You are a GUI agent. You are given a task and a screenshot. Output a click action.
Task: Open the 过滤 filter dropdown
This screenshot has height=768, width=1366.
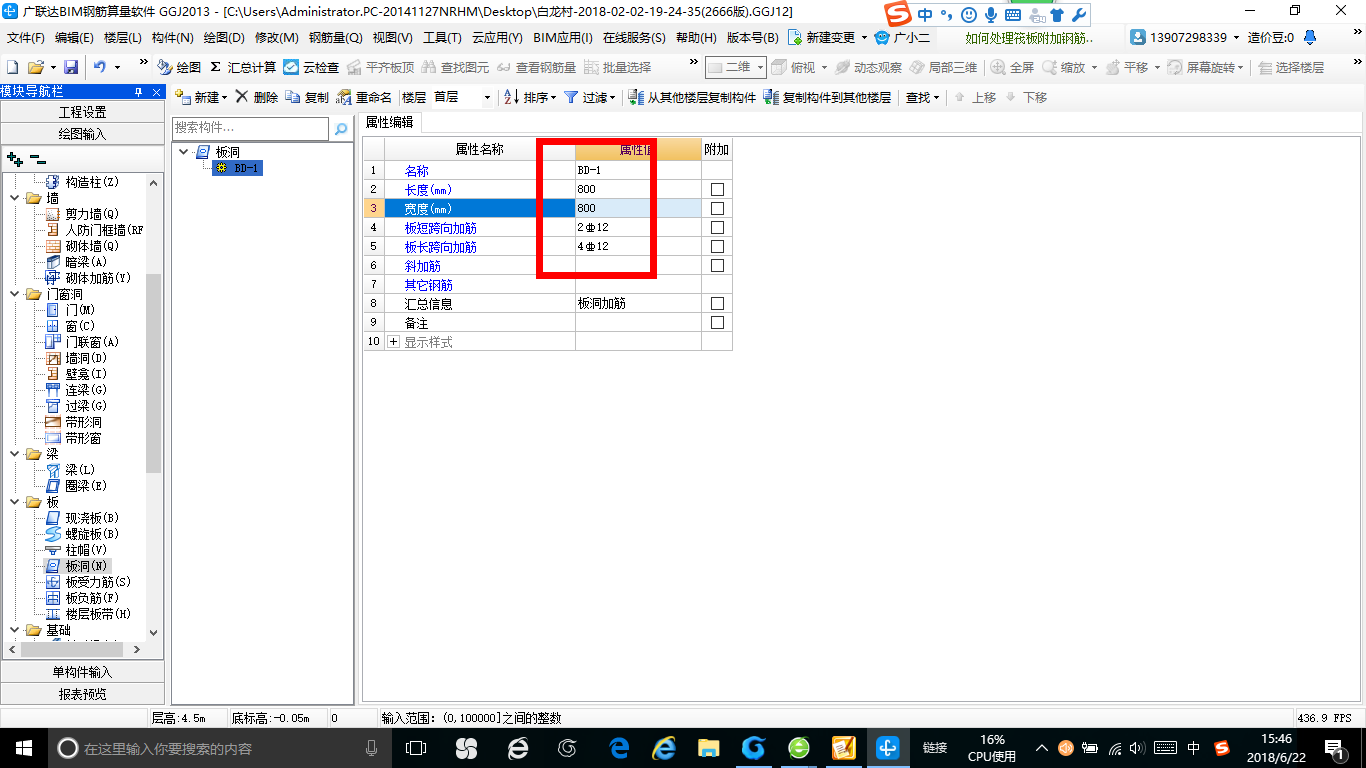612,98
